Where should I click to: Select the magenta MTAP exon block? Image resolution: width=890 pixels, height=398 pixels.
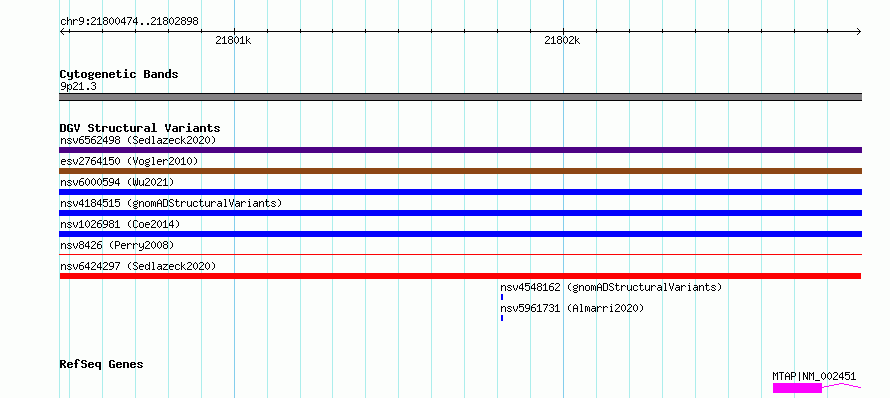[797, 388]
